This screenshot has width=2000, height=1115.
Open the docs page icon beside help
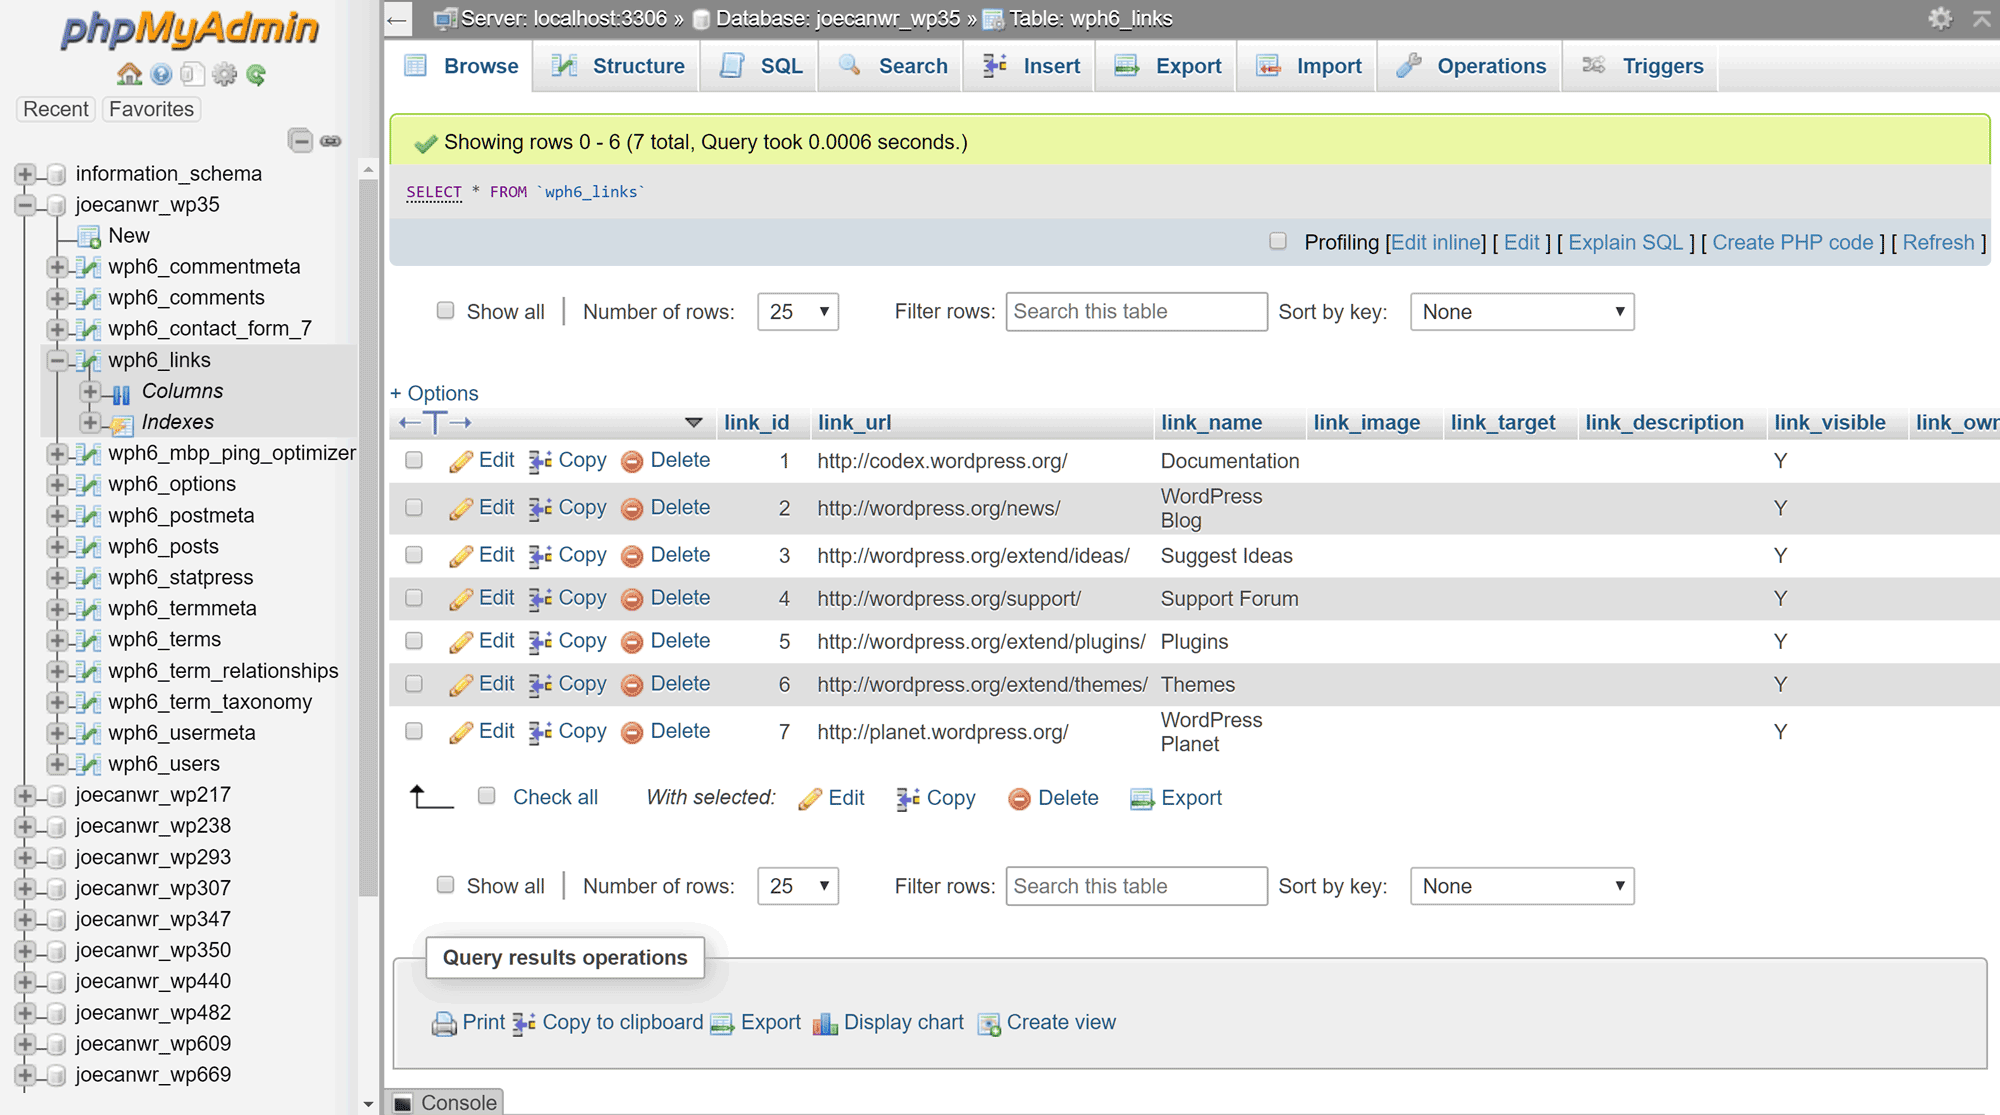193,74
